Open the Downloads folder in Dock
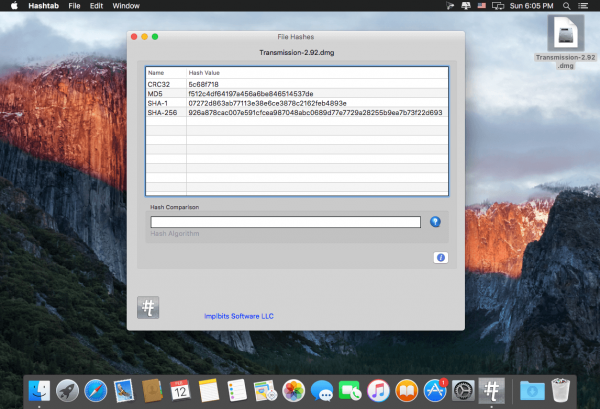Viewport: 600px width, 409px height. tap(532, 391)
